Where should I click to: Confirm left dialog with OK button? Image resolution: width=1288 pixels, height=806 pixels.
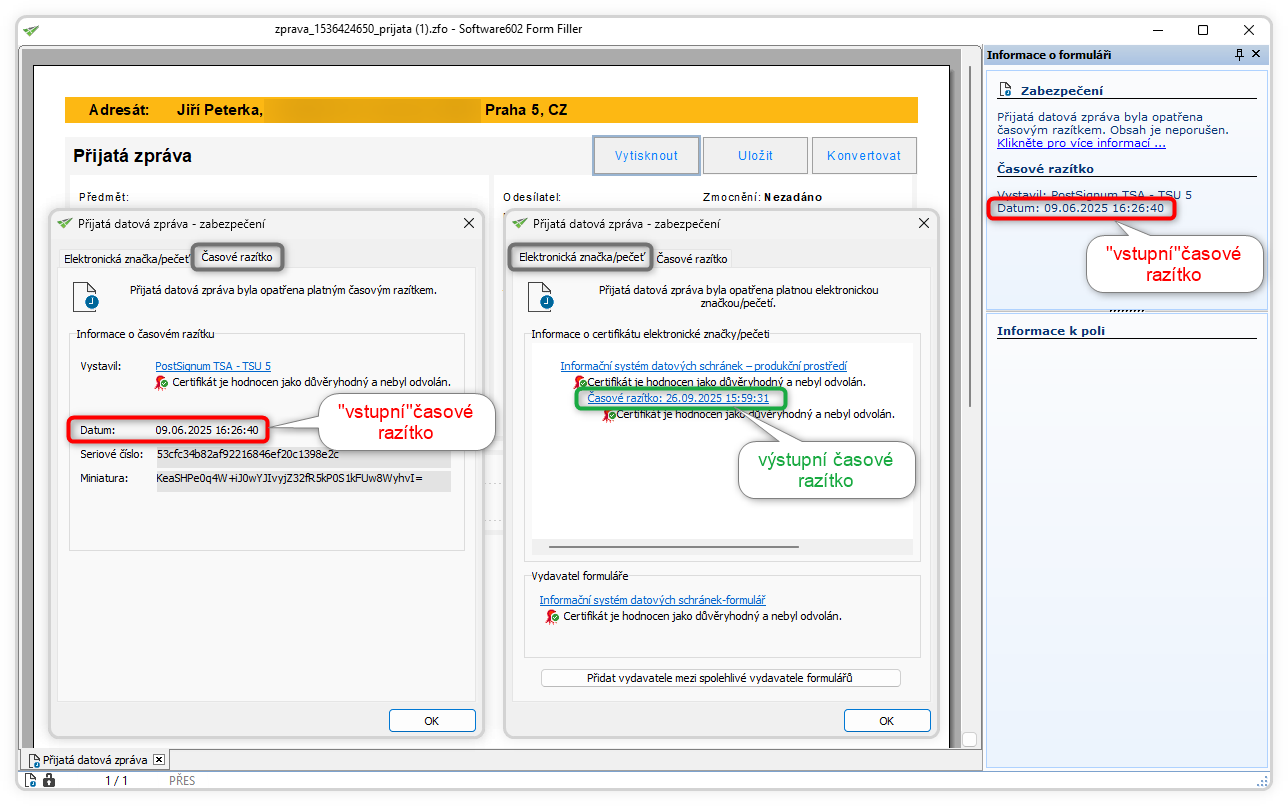(x=432, y=720)
